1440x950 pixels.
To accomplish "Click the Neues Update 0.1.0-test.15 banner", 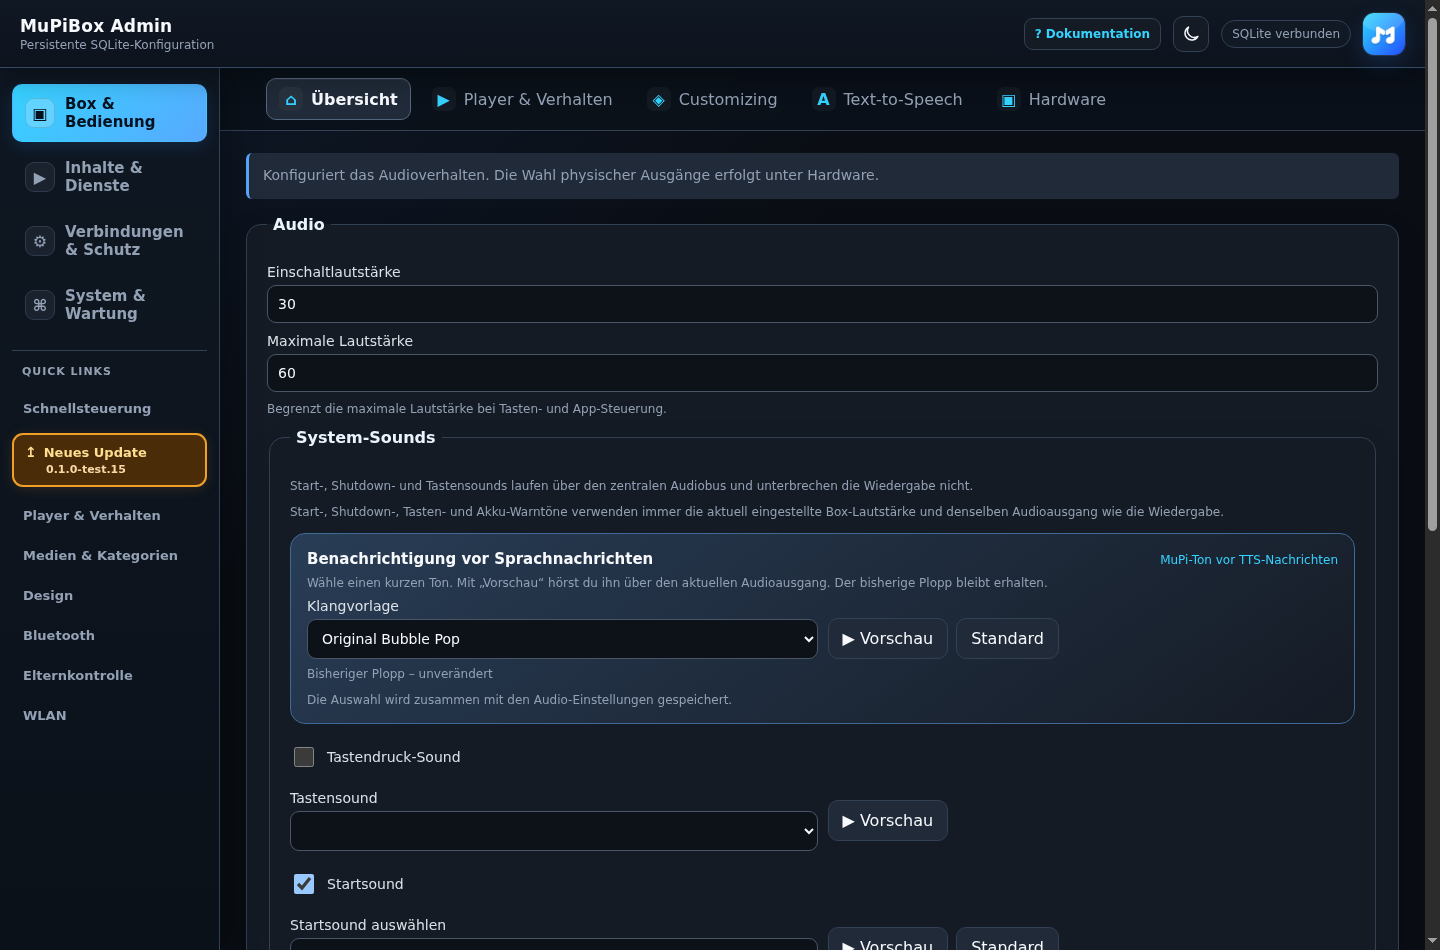I will pos(109,460).
